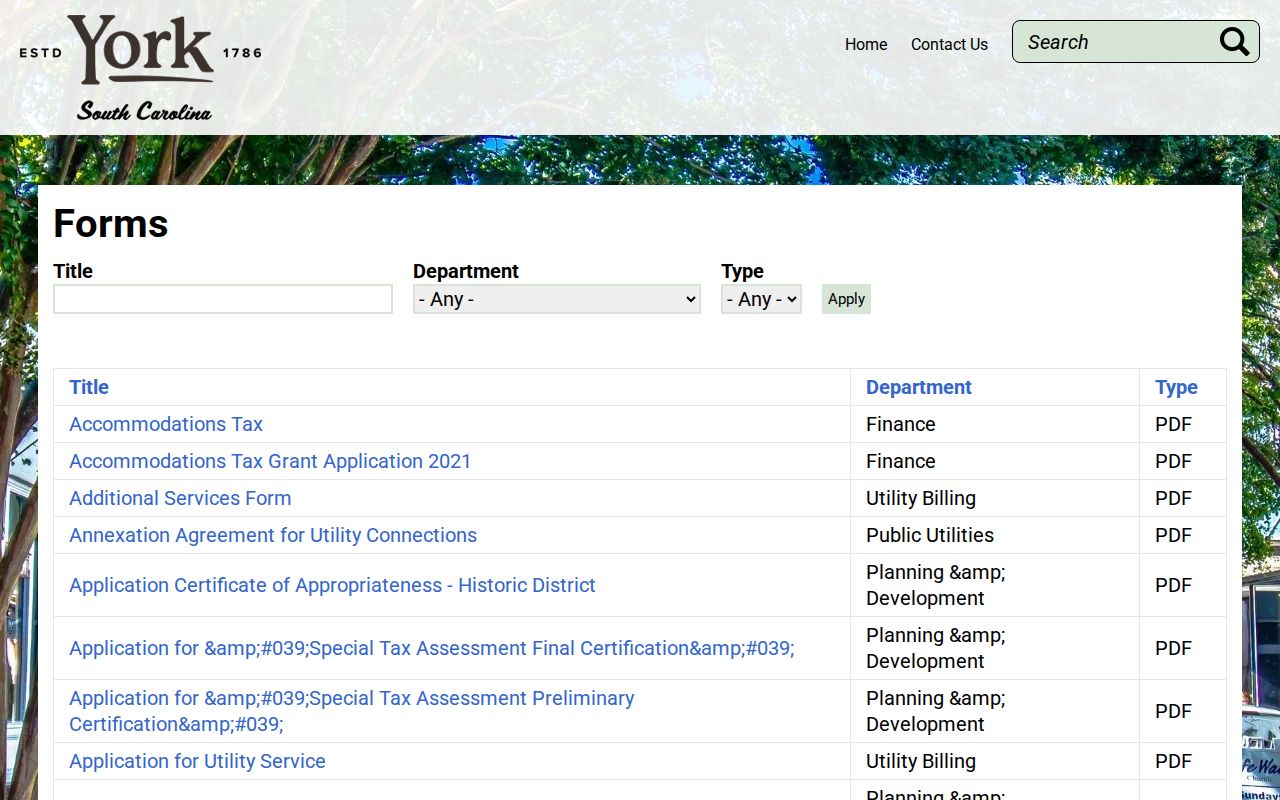Sort the table by Type column
Viewport: 1280px width, 800px height.
click(x=1176, y=387)
